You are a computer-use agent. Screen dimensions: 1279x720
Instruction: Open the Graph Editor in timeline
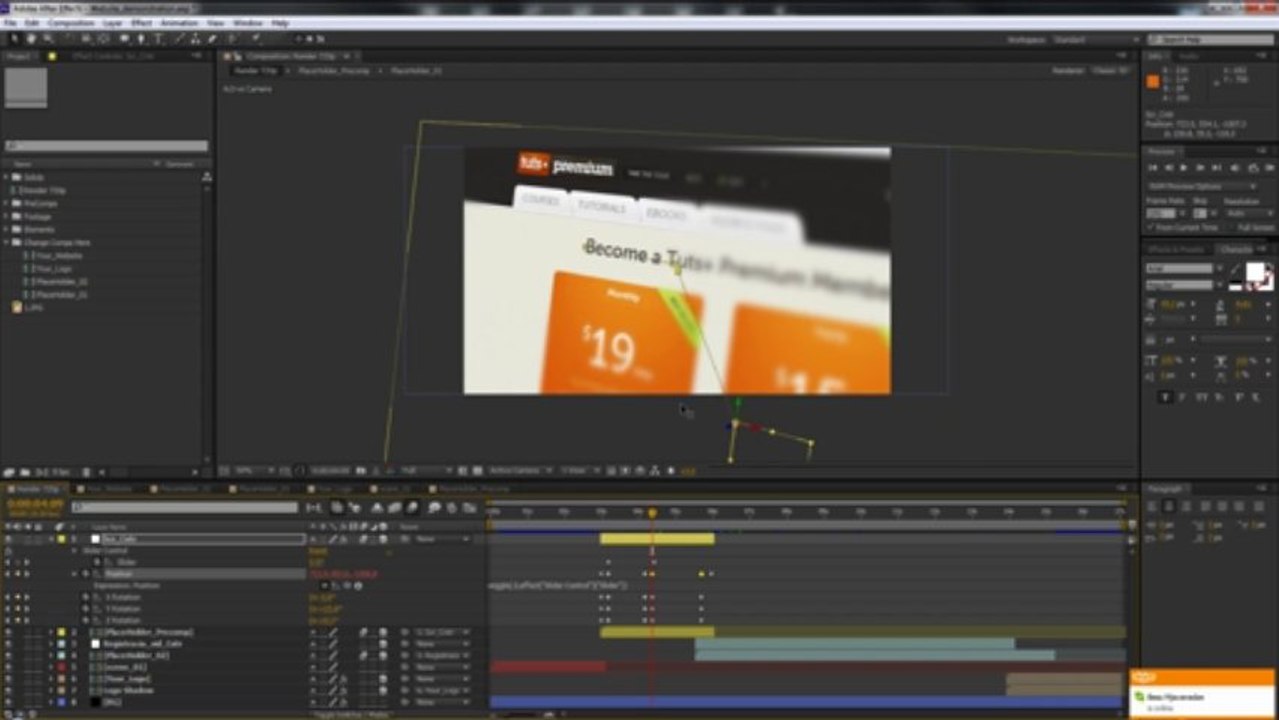click(468, 508)
